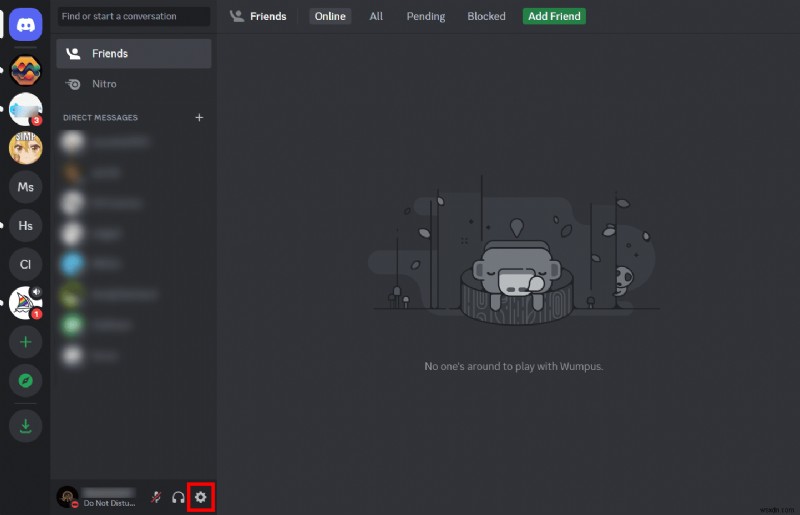Open the Cl server

[26, 264]
